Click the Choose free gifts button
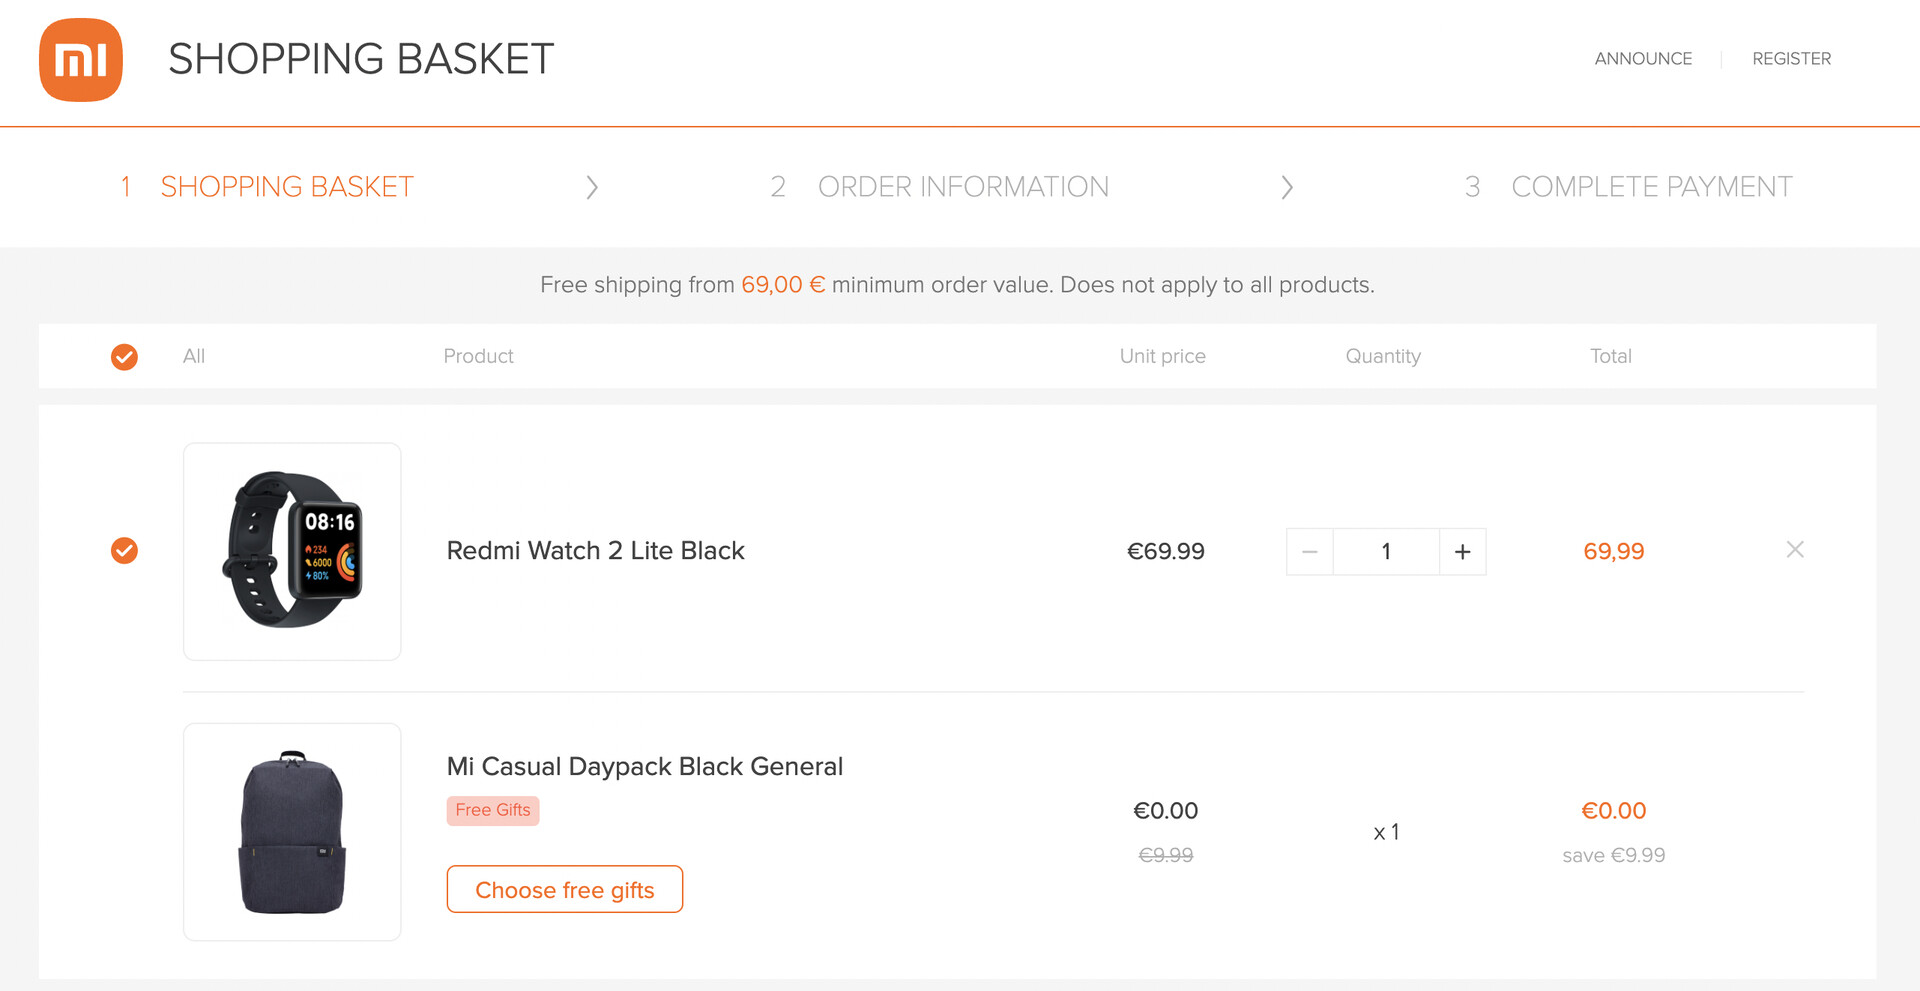The height and width of the screenshot is (991, 1920). click(x=564, y=889)
